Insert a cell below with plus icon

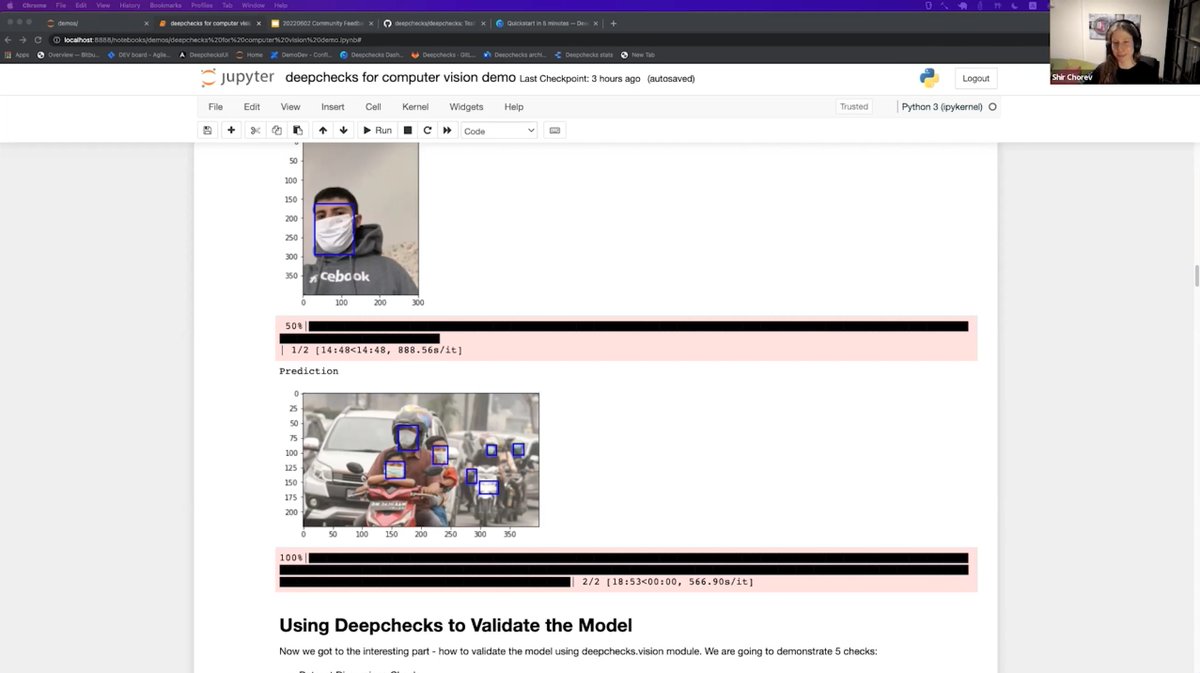[231, 130]
